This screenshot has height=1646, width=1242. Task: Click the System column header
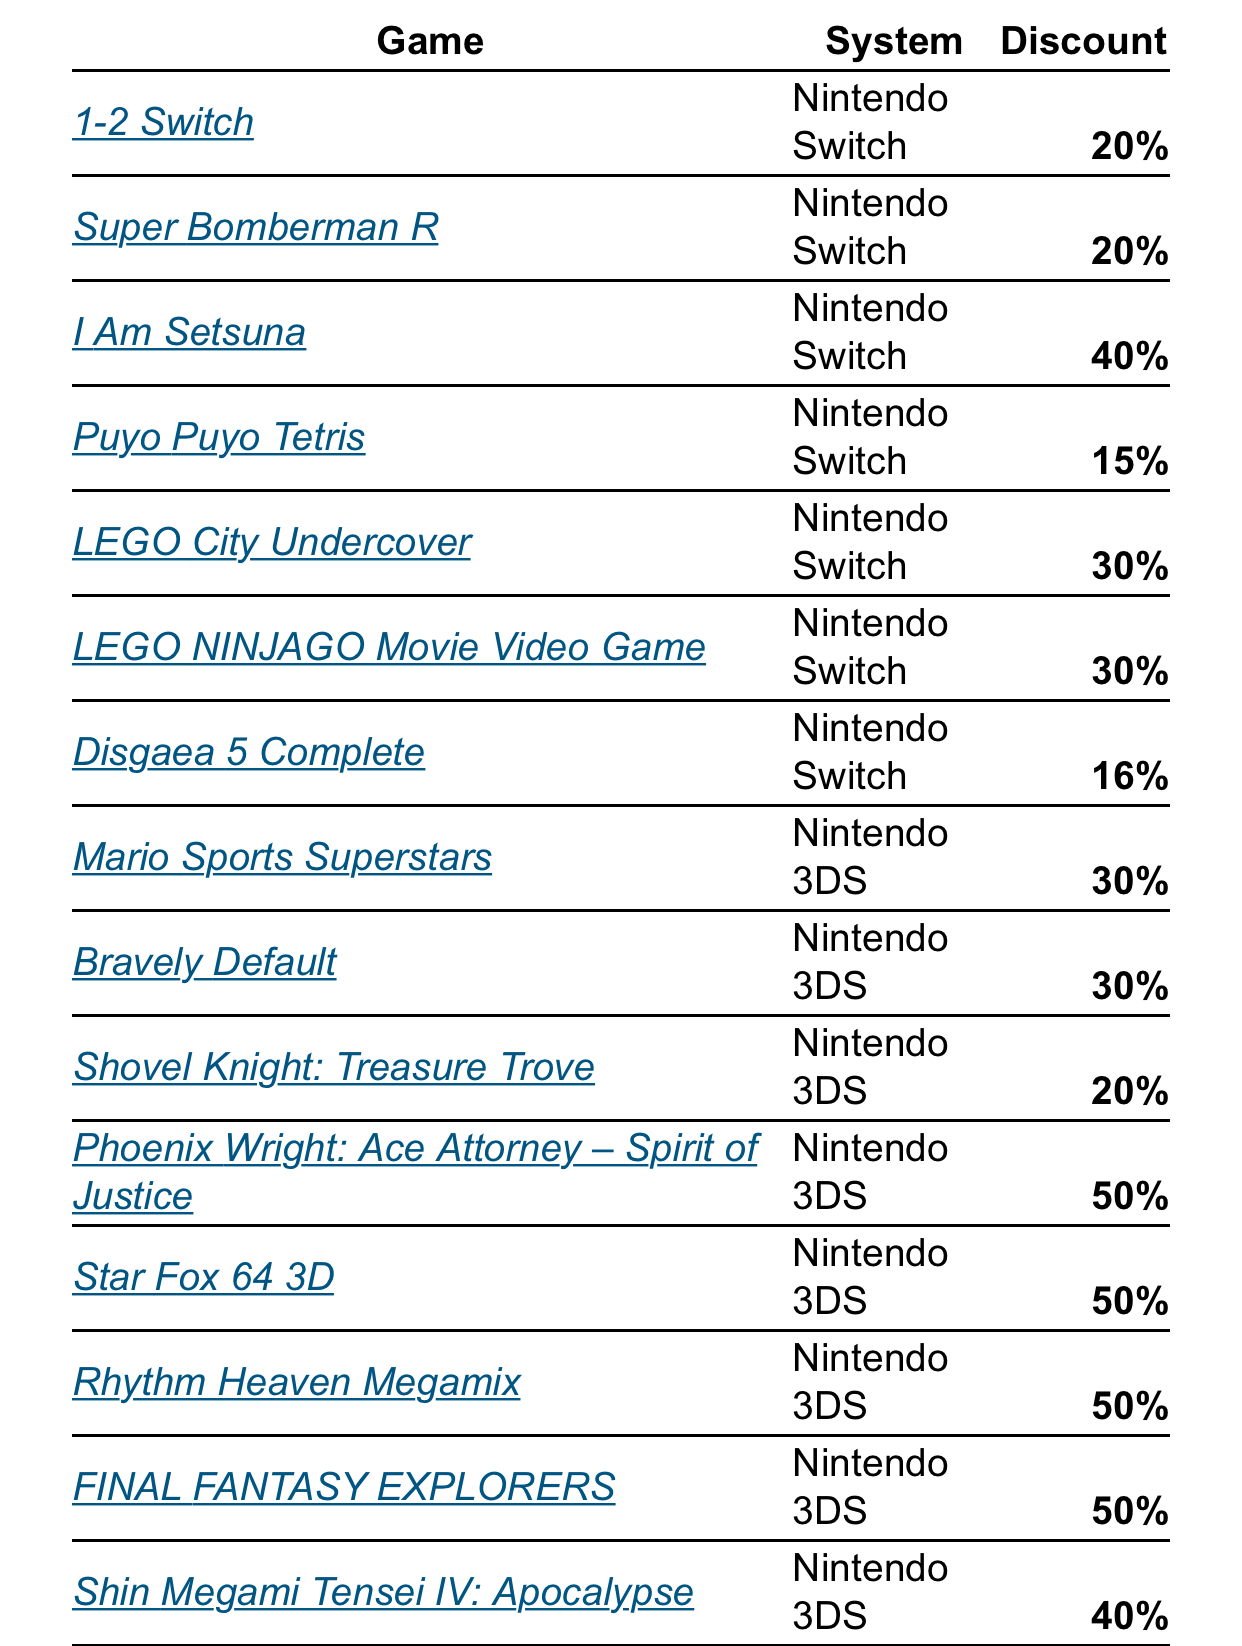click(x=894, y=42)
